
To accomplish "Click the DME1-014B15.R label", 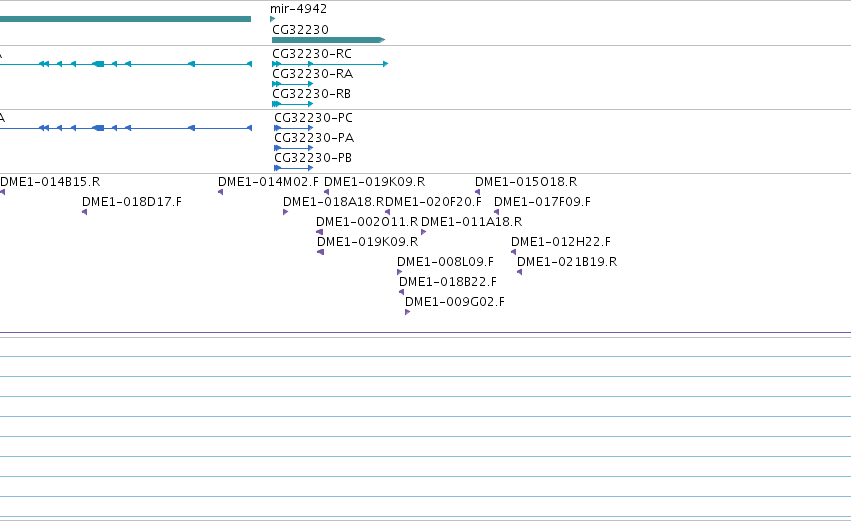I will [50, 182].
